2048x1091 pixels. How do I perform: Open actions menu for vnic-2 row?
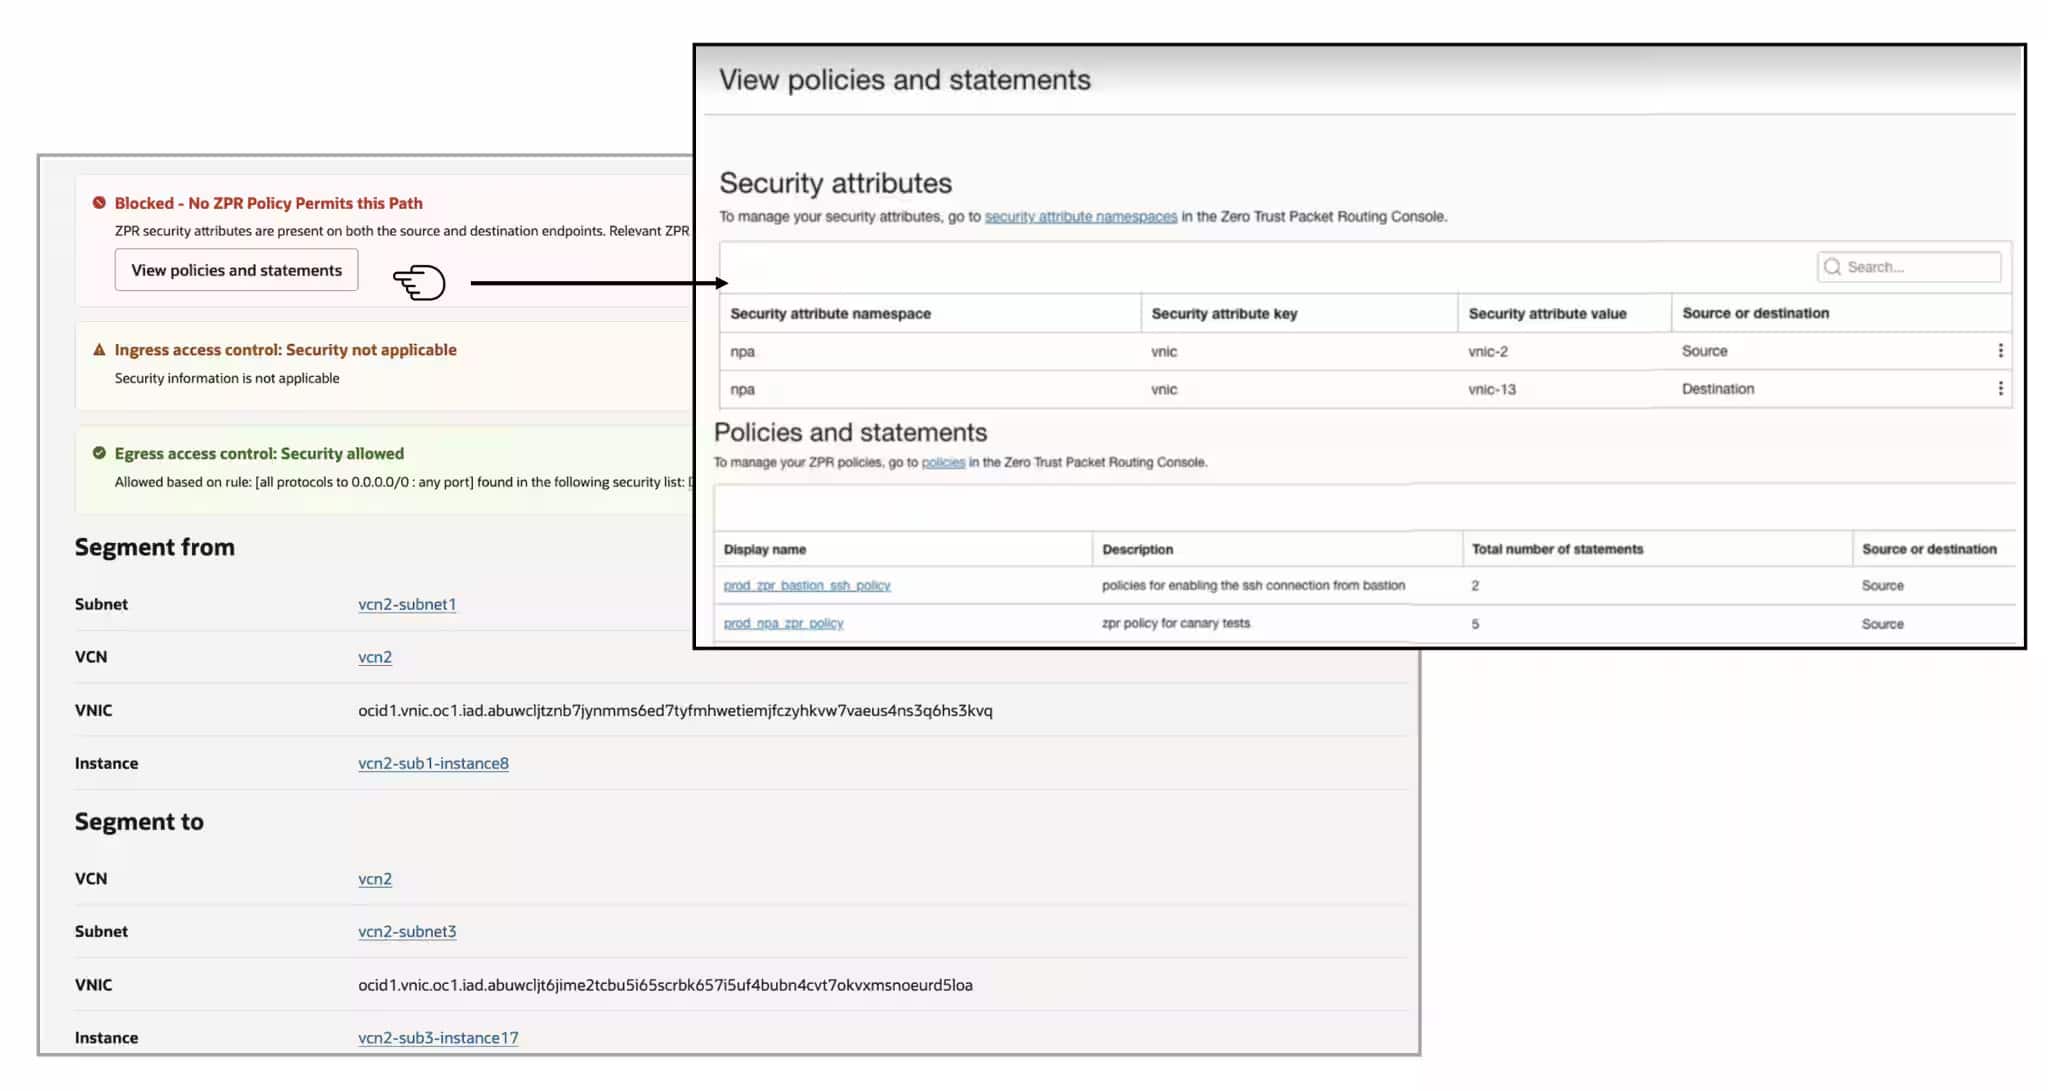point(2000,351)
